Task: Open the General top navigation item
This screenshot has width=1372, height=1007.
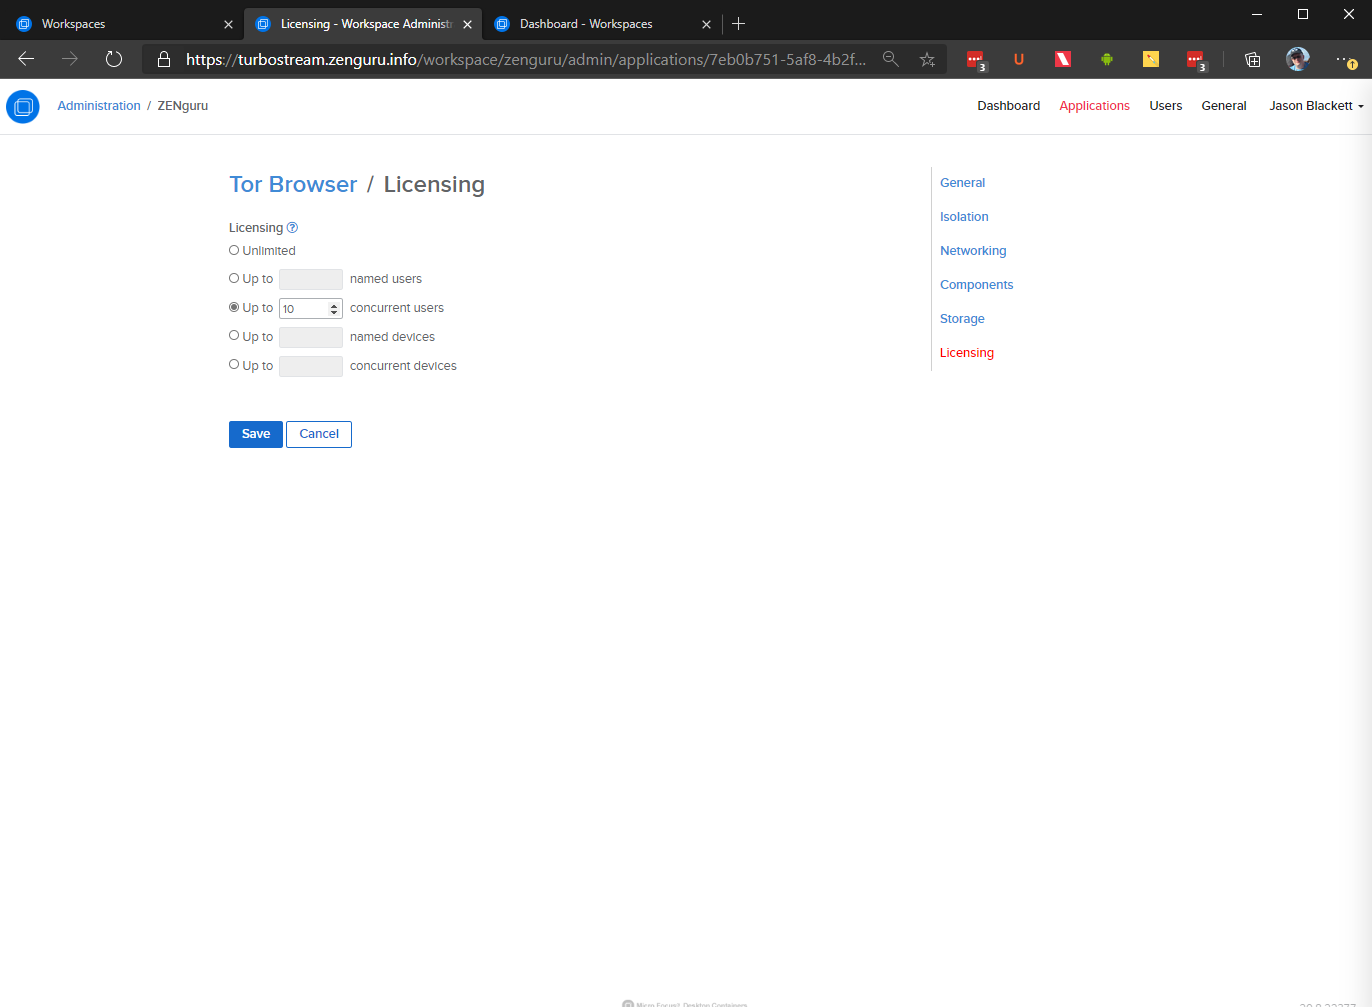Action: point(1223,106)
